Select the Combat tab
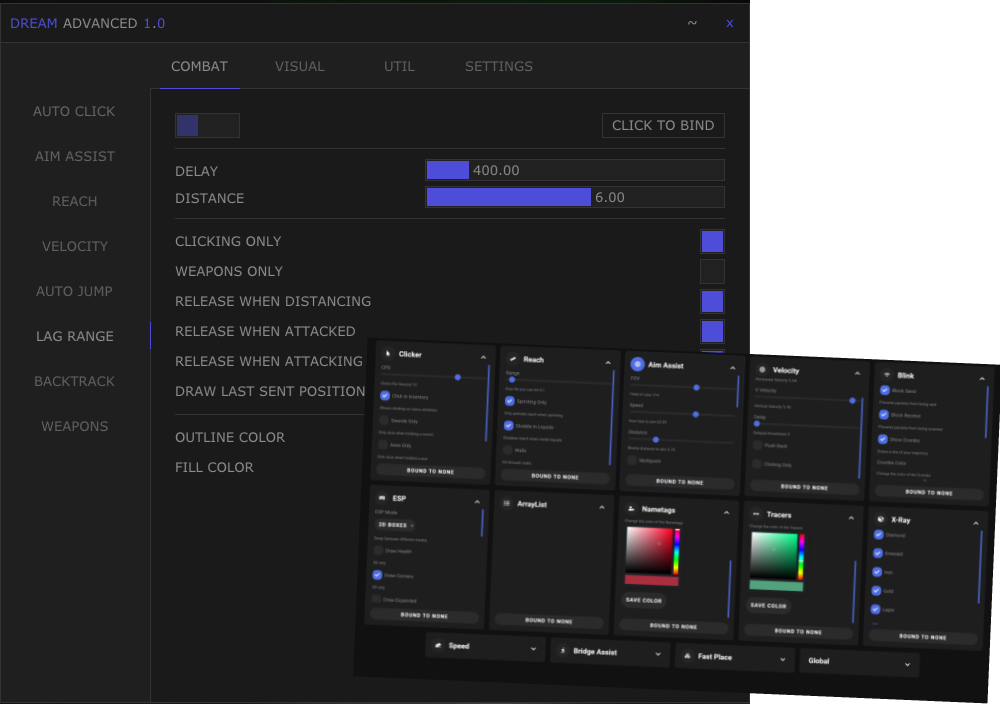Image resolution: width=1000 pixels, height=704 pixels. [x=199, y=66]
